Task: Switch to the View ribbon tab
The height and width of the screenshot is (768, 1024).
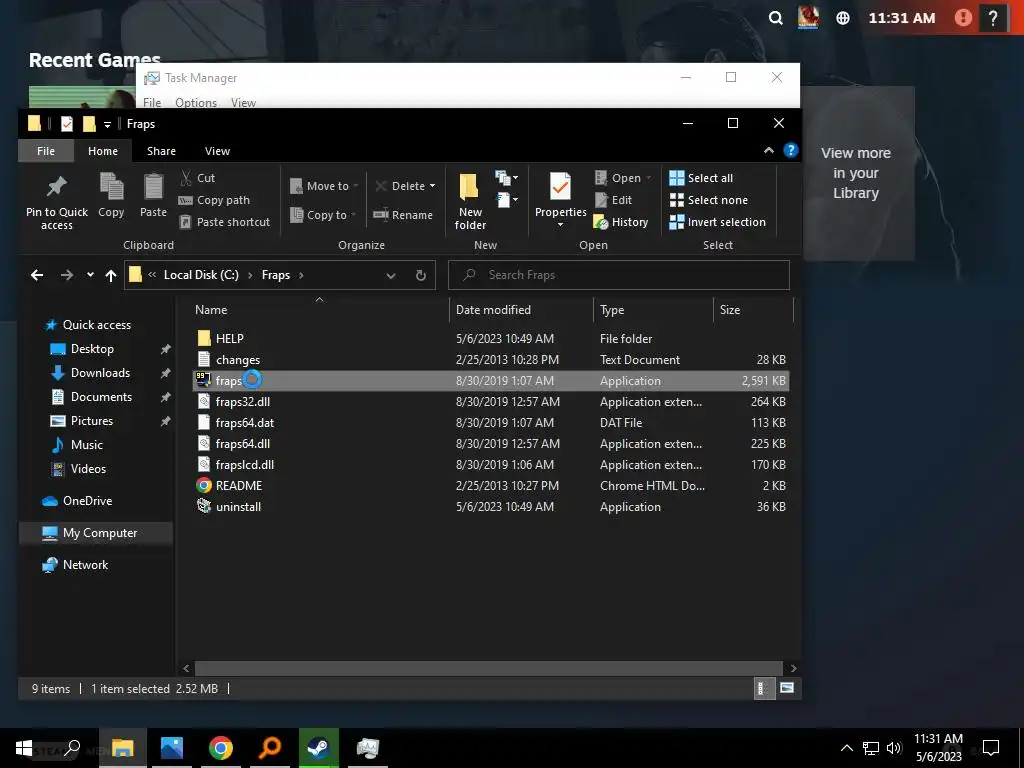Action: tap(217, 151)
